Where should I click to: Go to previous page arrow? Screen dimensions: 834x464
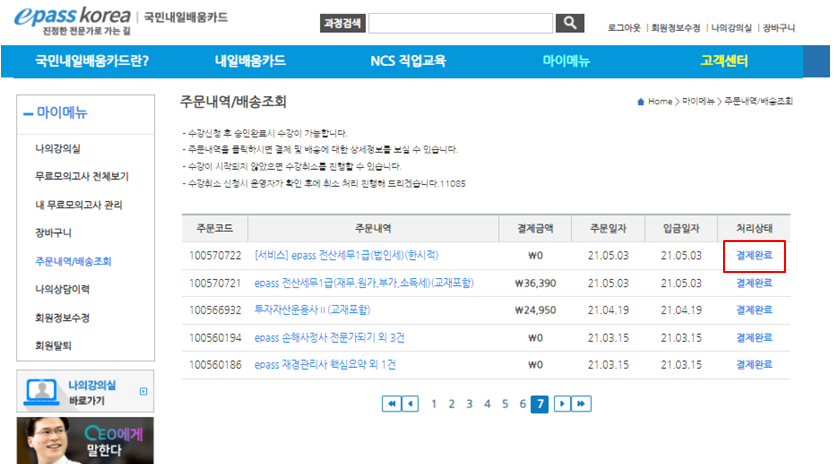410,404
